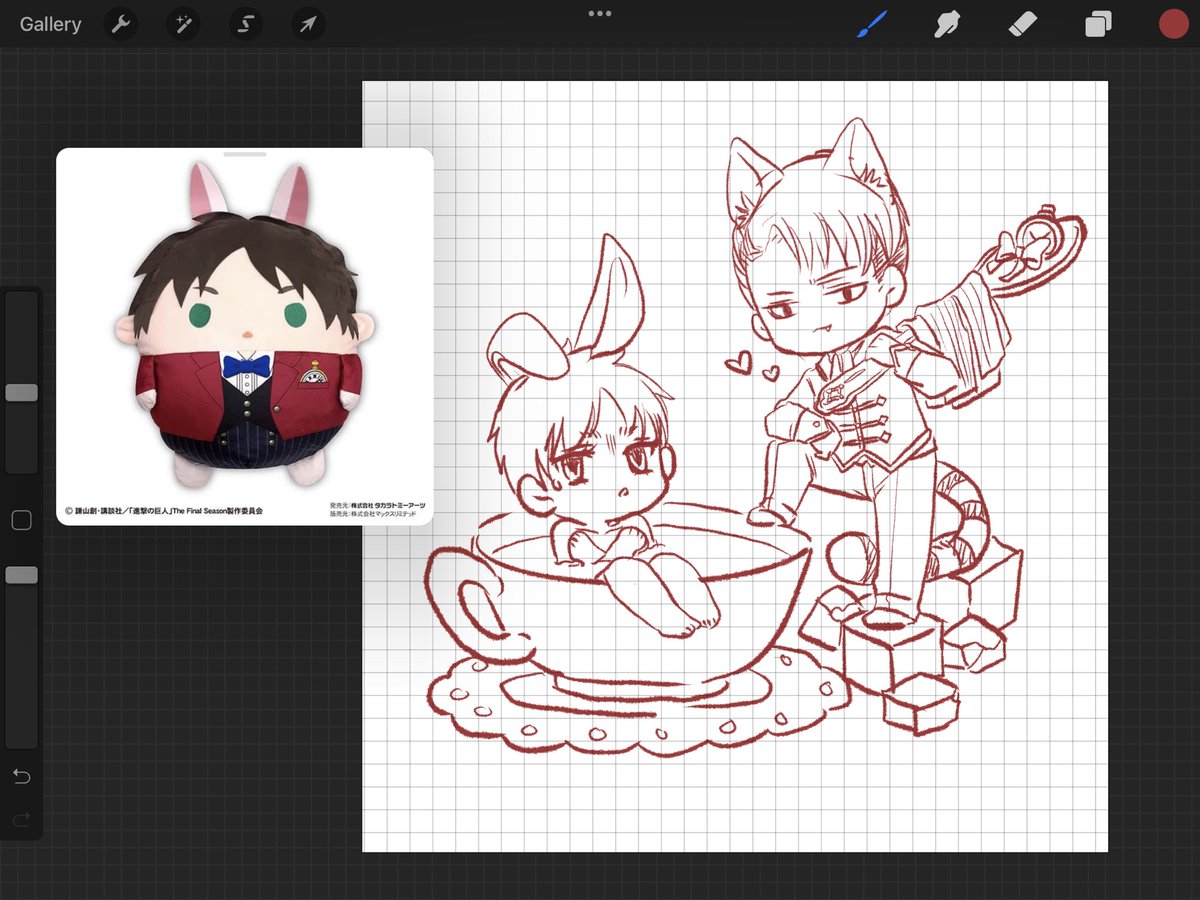
Task: Redo the last action
Action: click(21, 820)
